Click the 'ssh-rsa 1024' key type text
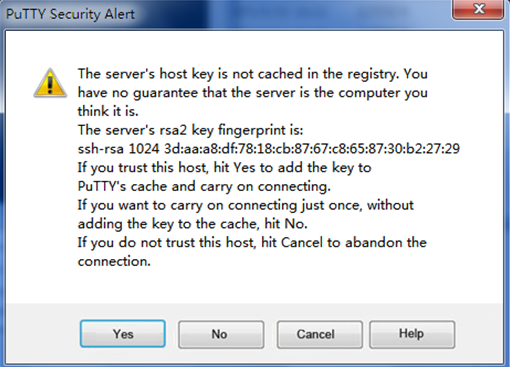This screenshot has height=367, width=510. pos(119,149)
